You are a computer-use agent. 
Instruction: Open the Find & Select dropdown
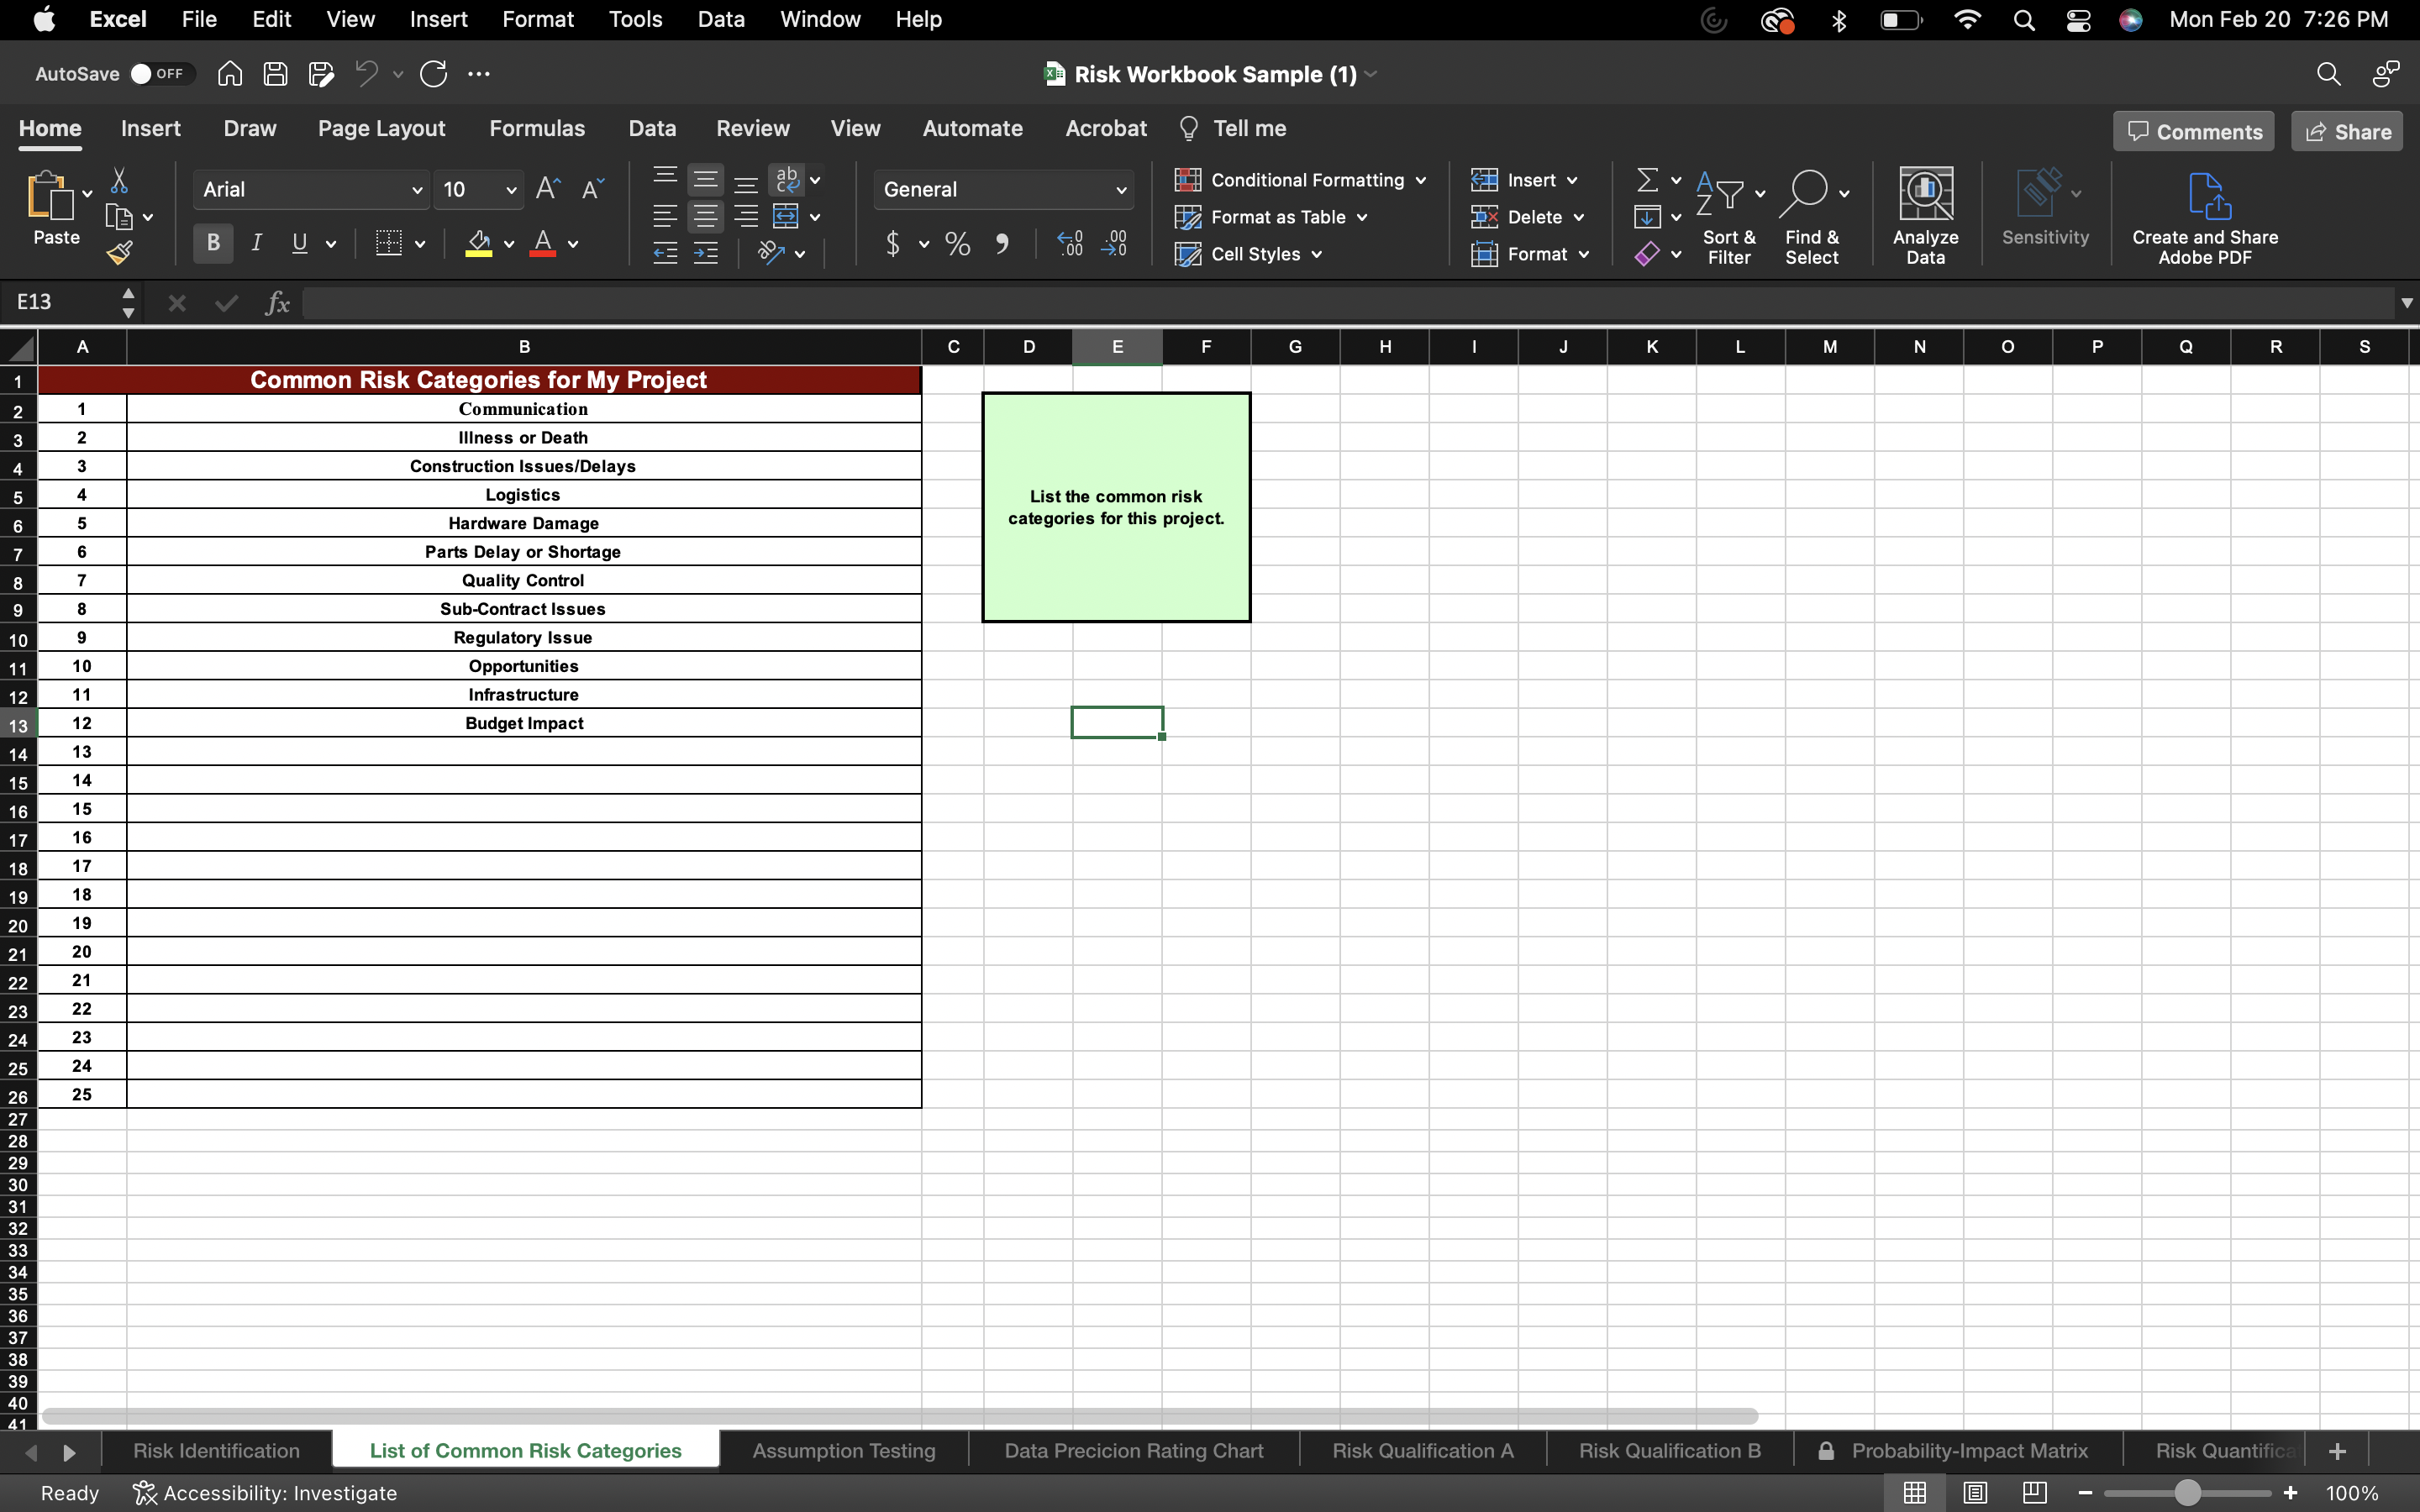pos(1844,194)
